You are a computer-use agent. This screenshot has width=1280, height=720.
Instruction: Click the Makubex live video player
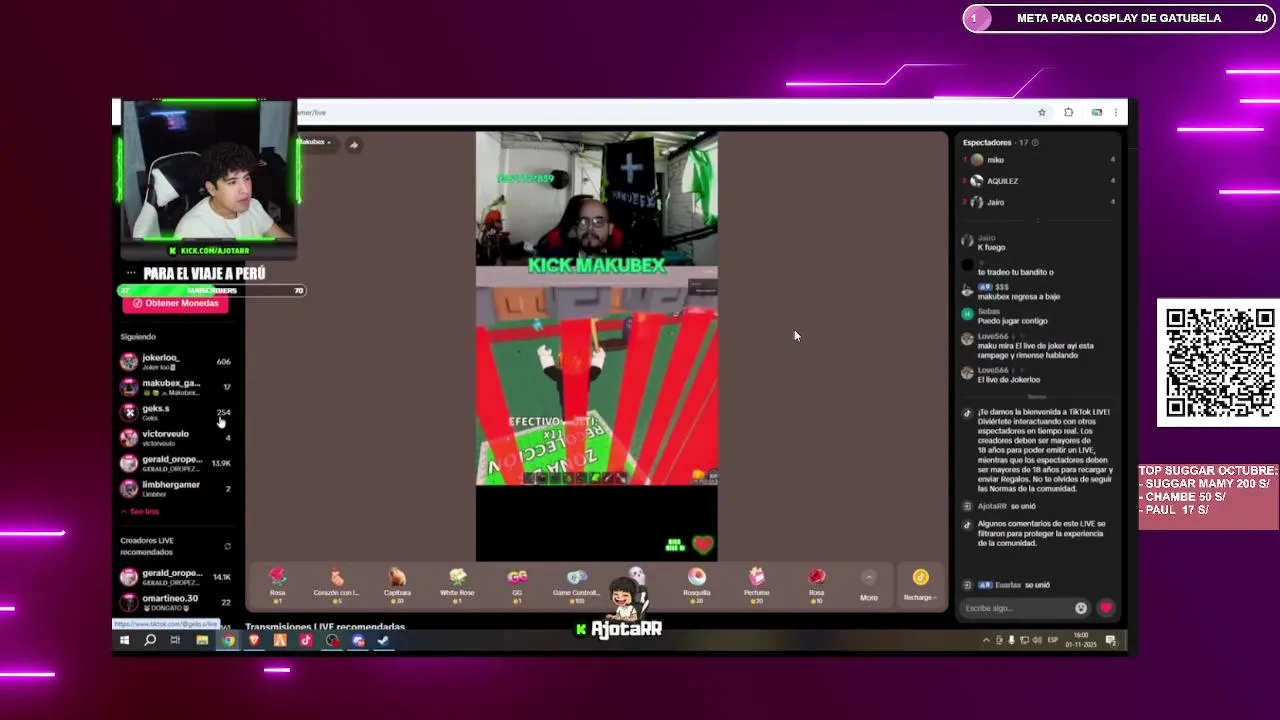click(x=597, y=346)
